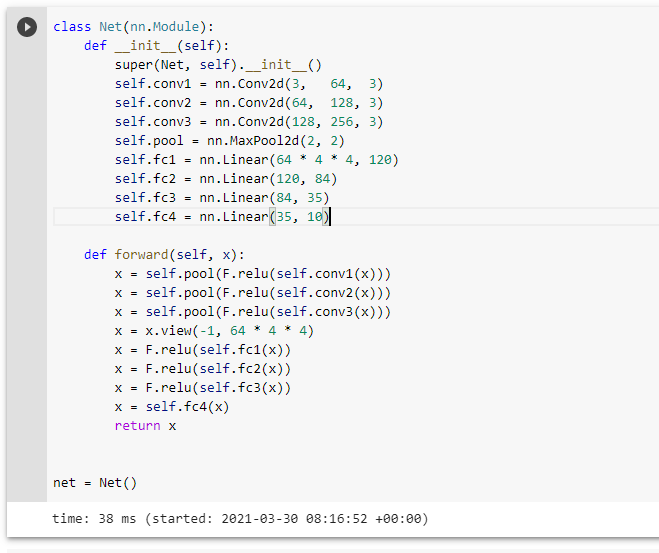The height and width of the screenshot is (553, 659).
Task: Click the 'return x' statement
Action: [x=145, y=426]
